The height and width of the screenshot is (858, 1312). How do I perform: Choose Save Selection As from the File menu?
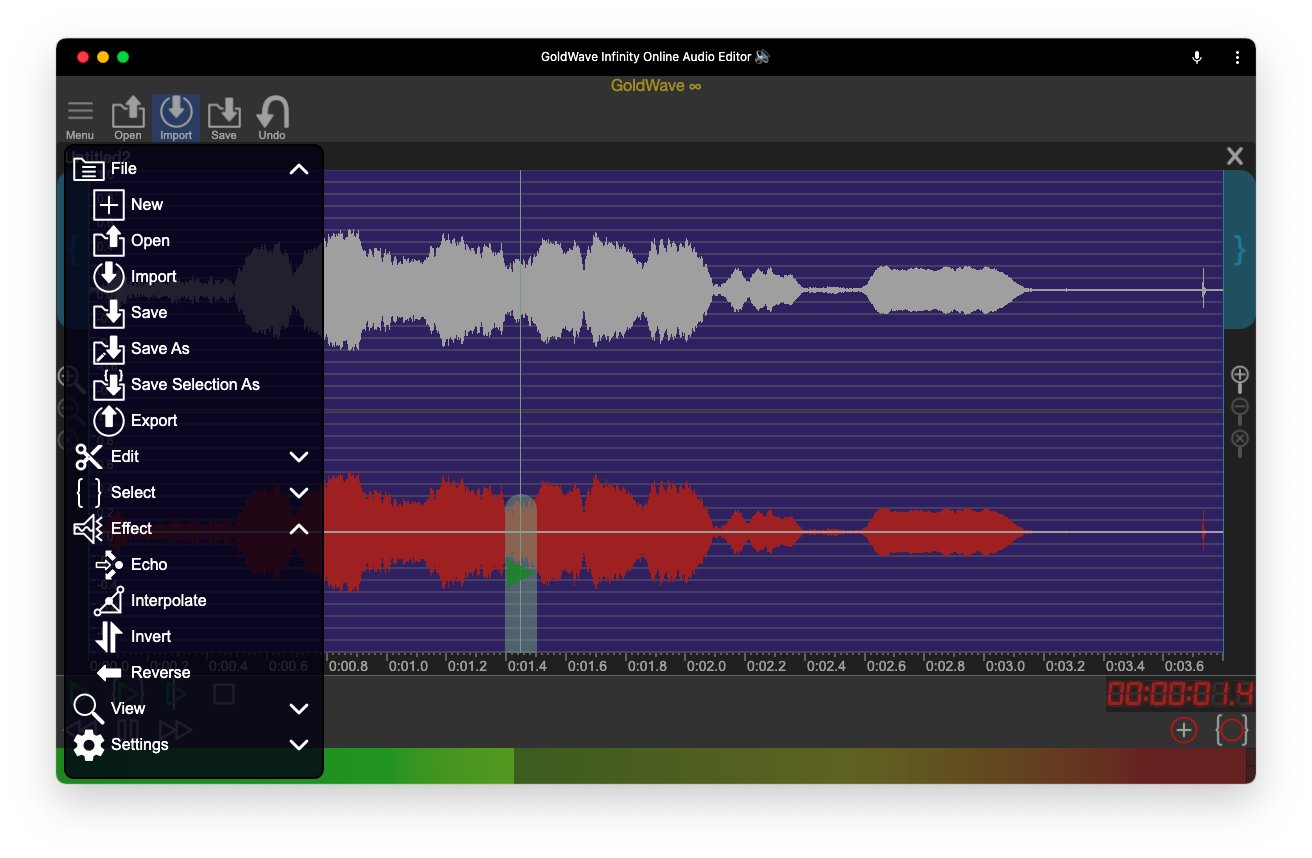point(195,384)
